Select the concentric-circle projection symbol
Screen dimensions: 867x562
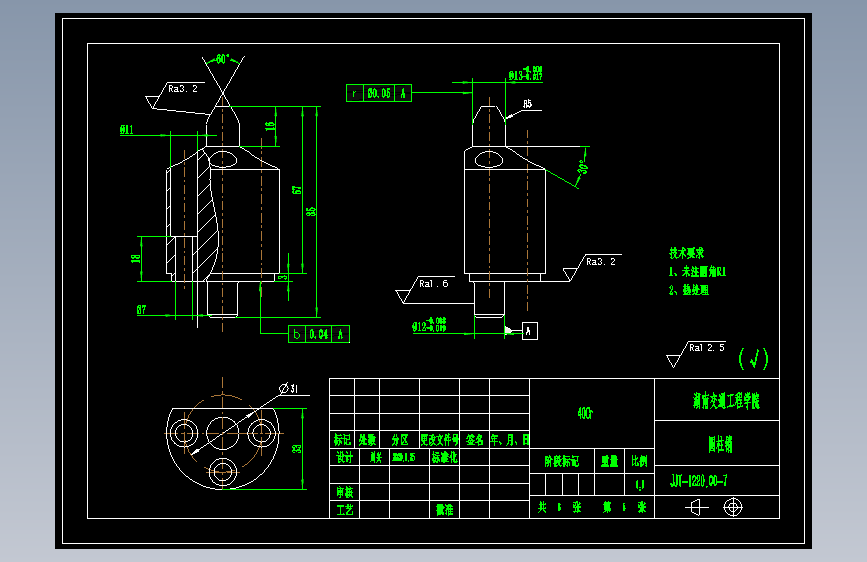[733, 507]
